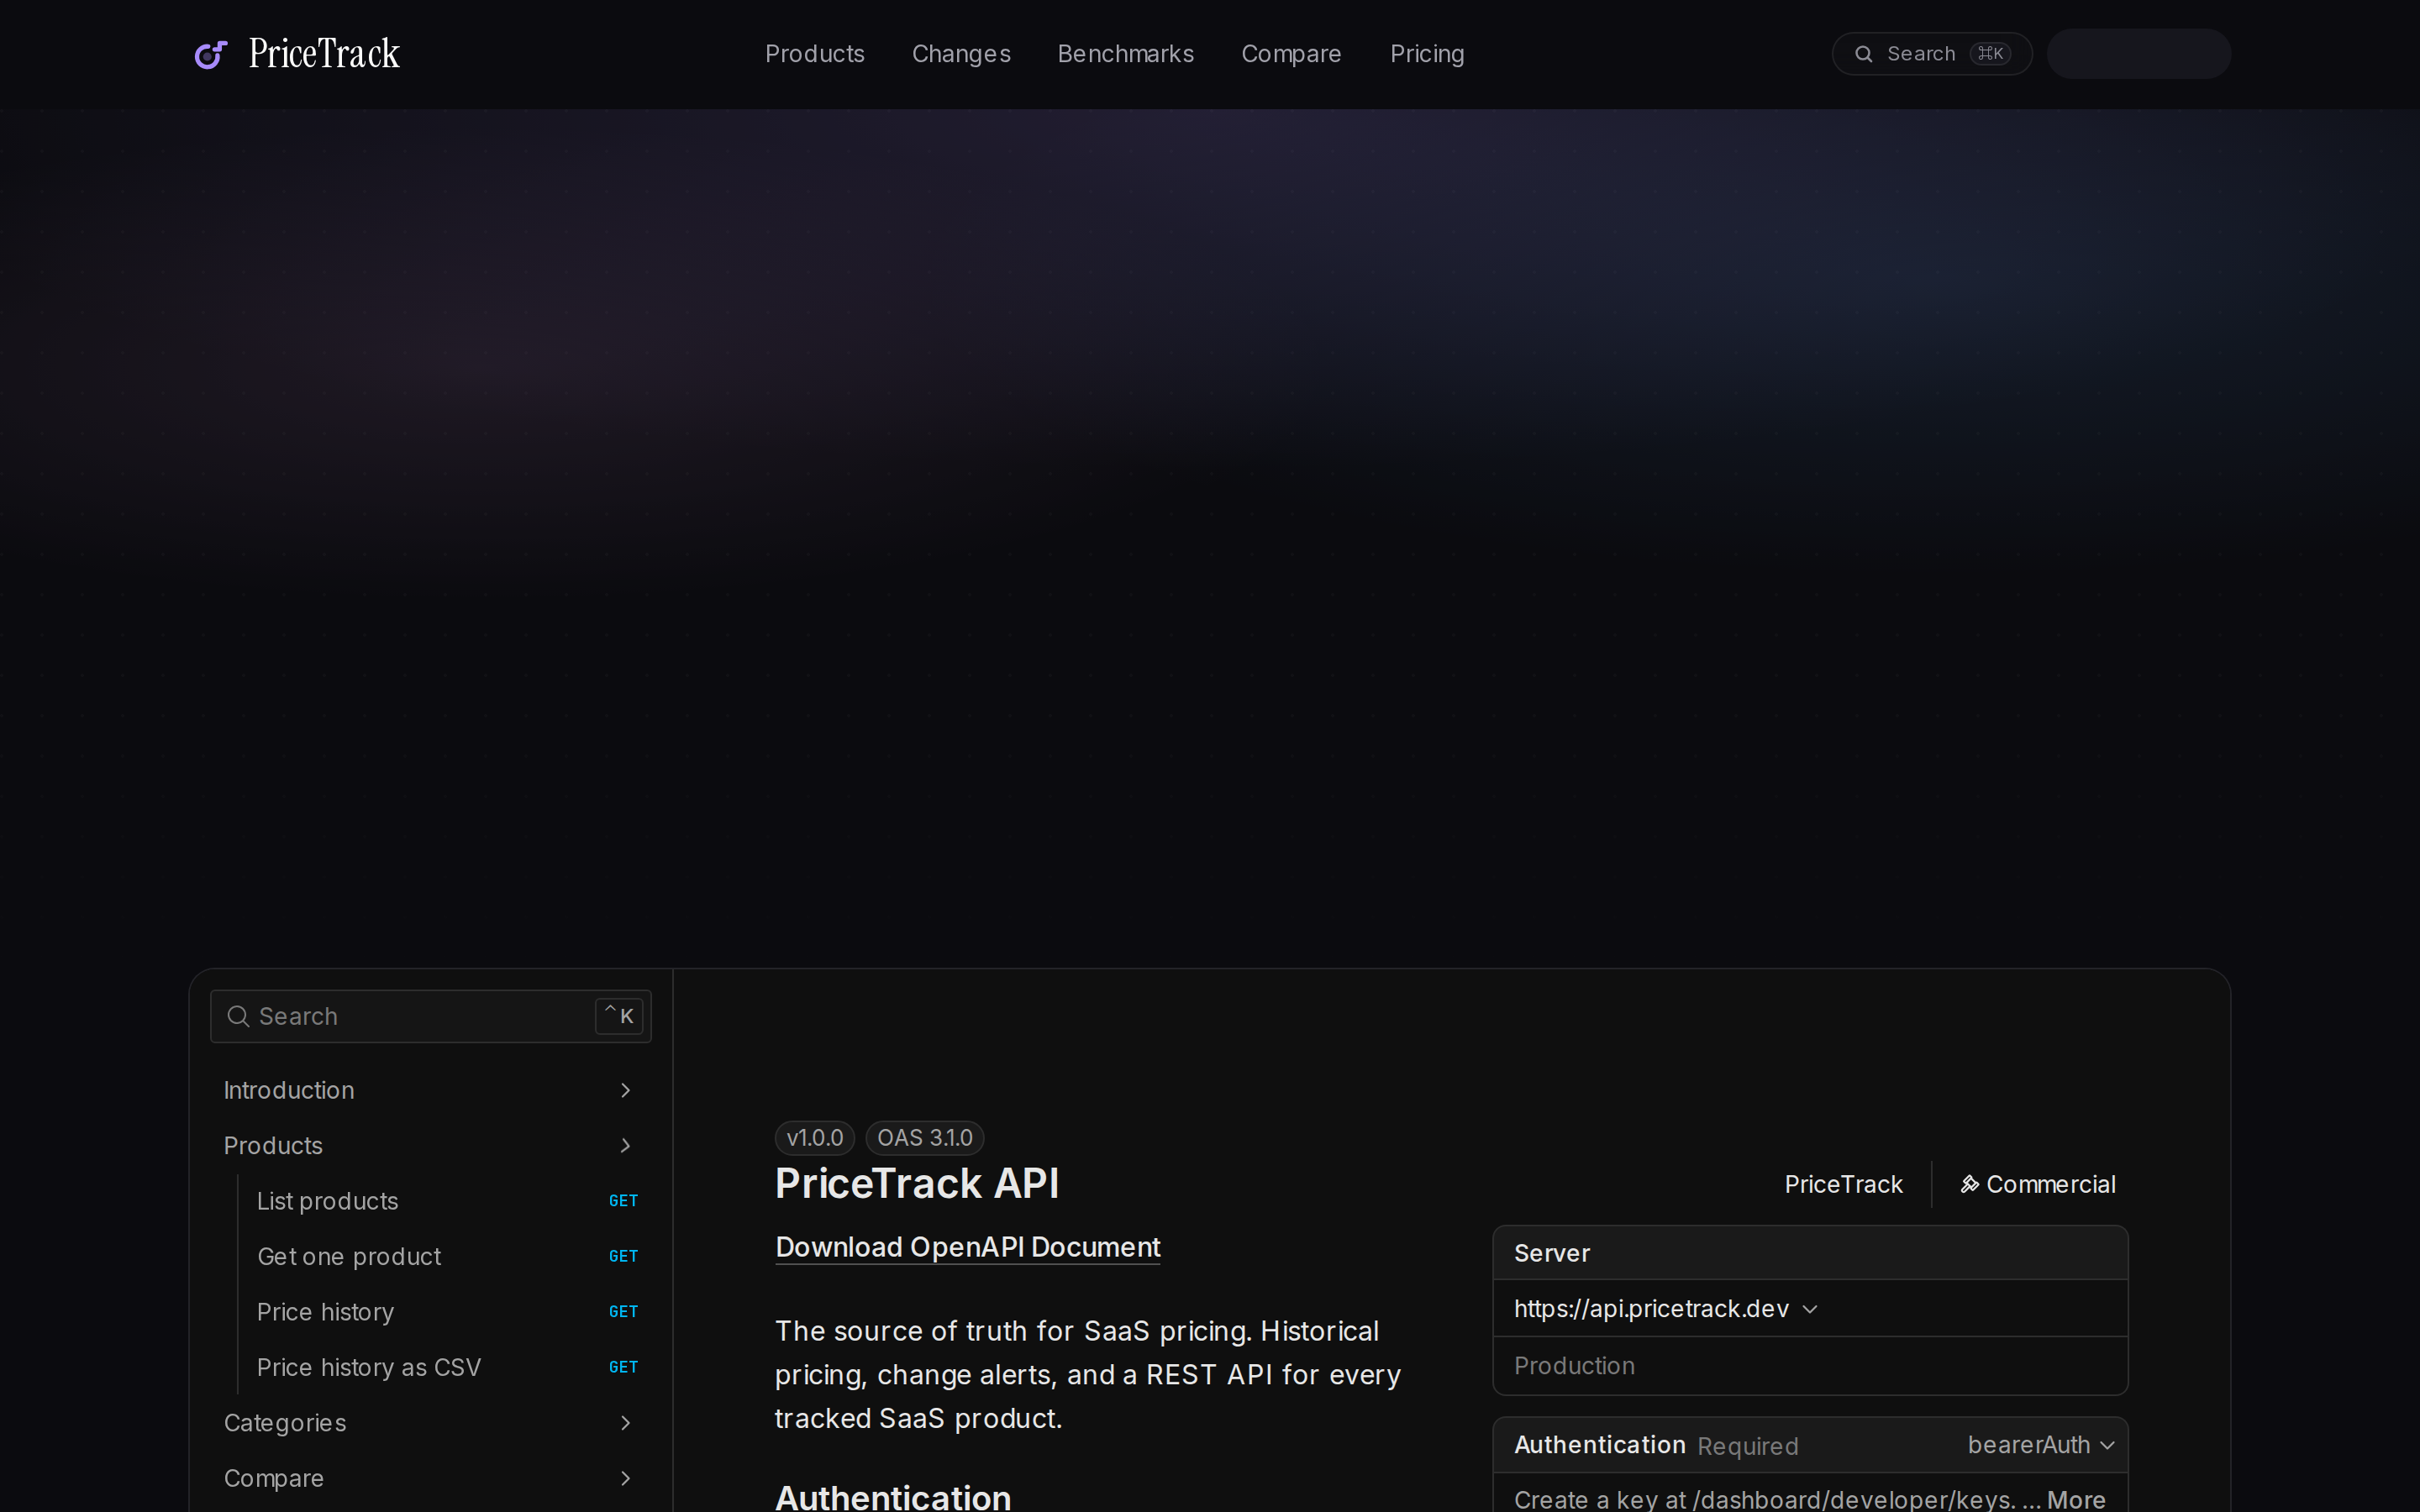
Task: Click the PriceTrack wordmark in header
Action: [x=324, y=54]
